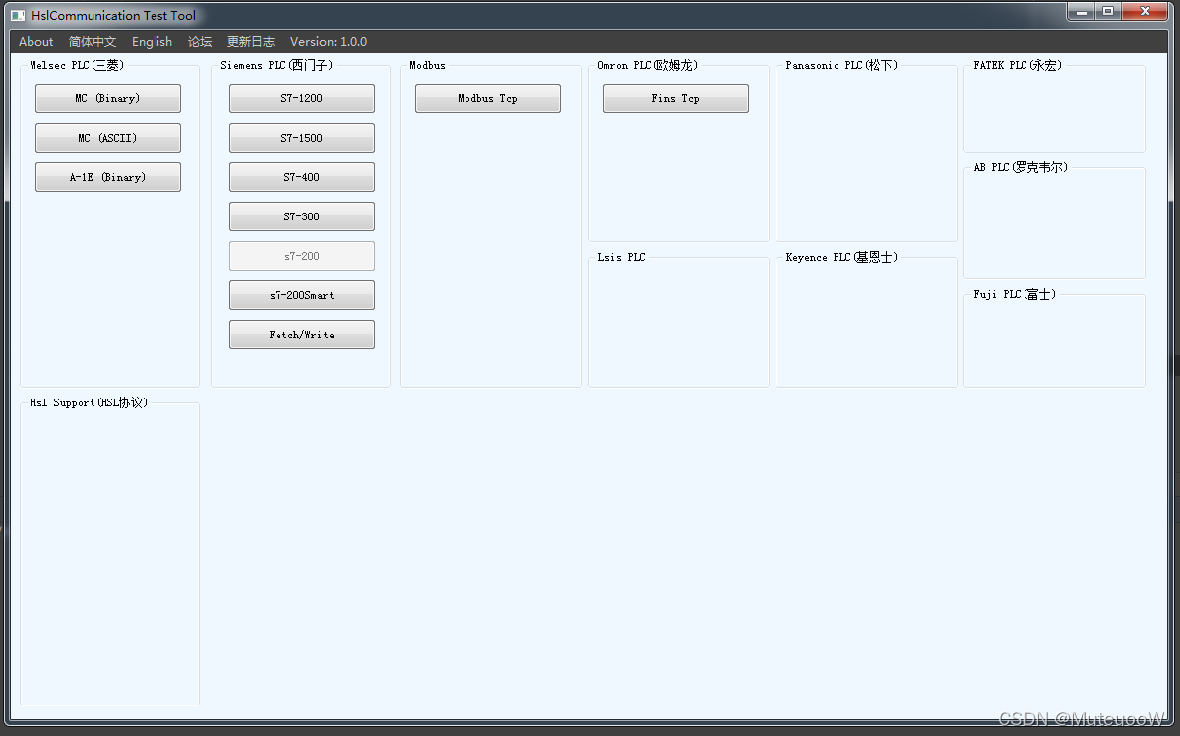Click the Siemens PLC (西门子) group label
The width and height of the screenshot is (1180, 736).
point(276,65)
